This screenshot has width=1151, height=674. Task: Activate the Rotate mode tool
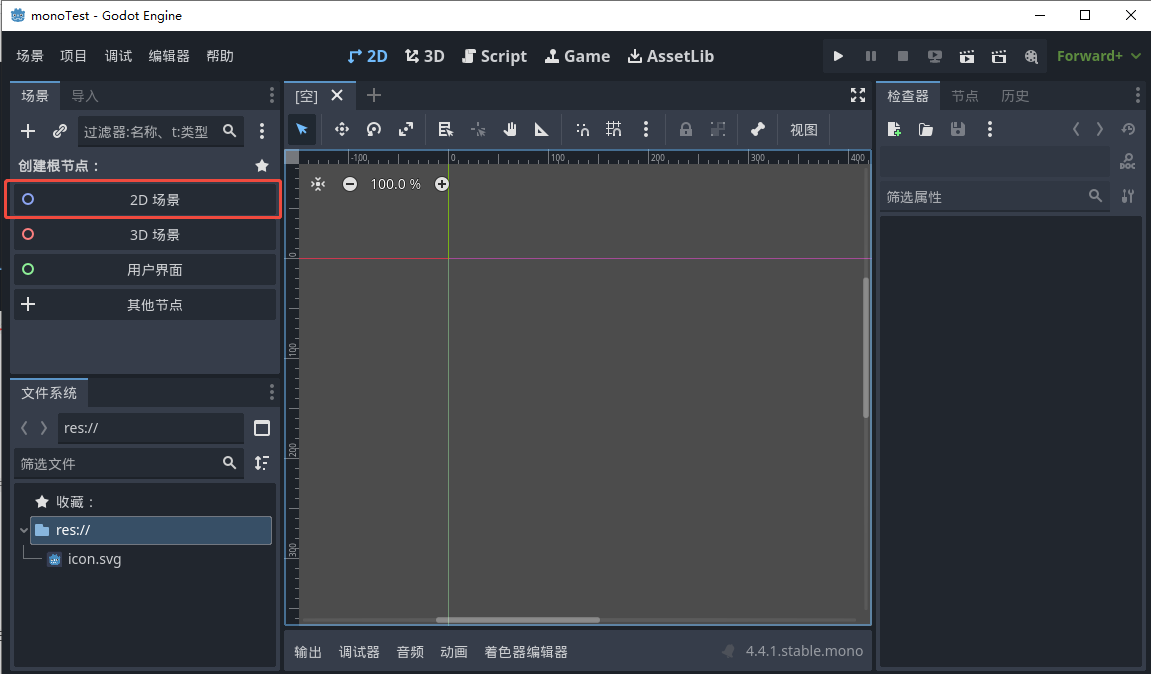[374, 130]
